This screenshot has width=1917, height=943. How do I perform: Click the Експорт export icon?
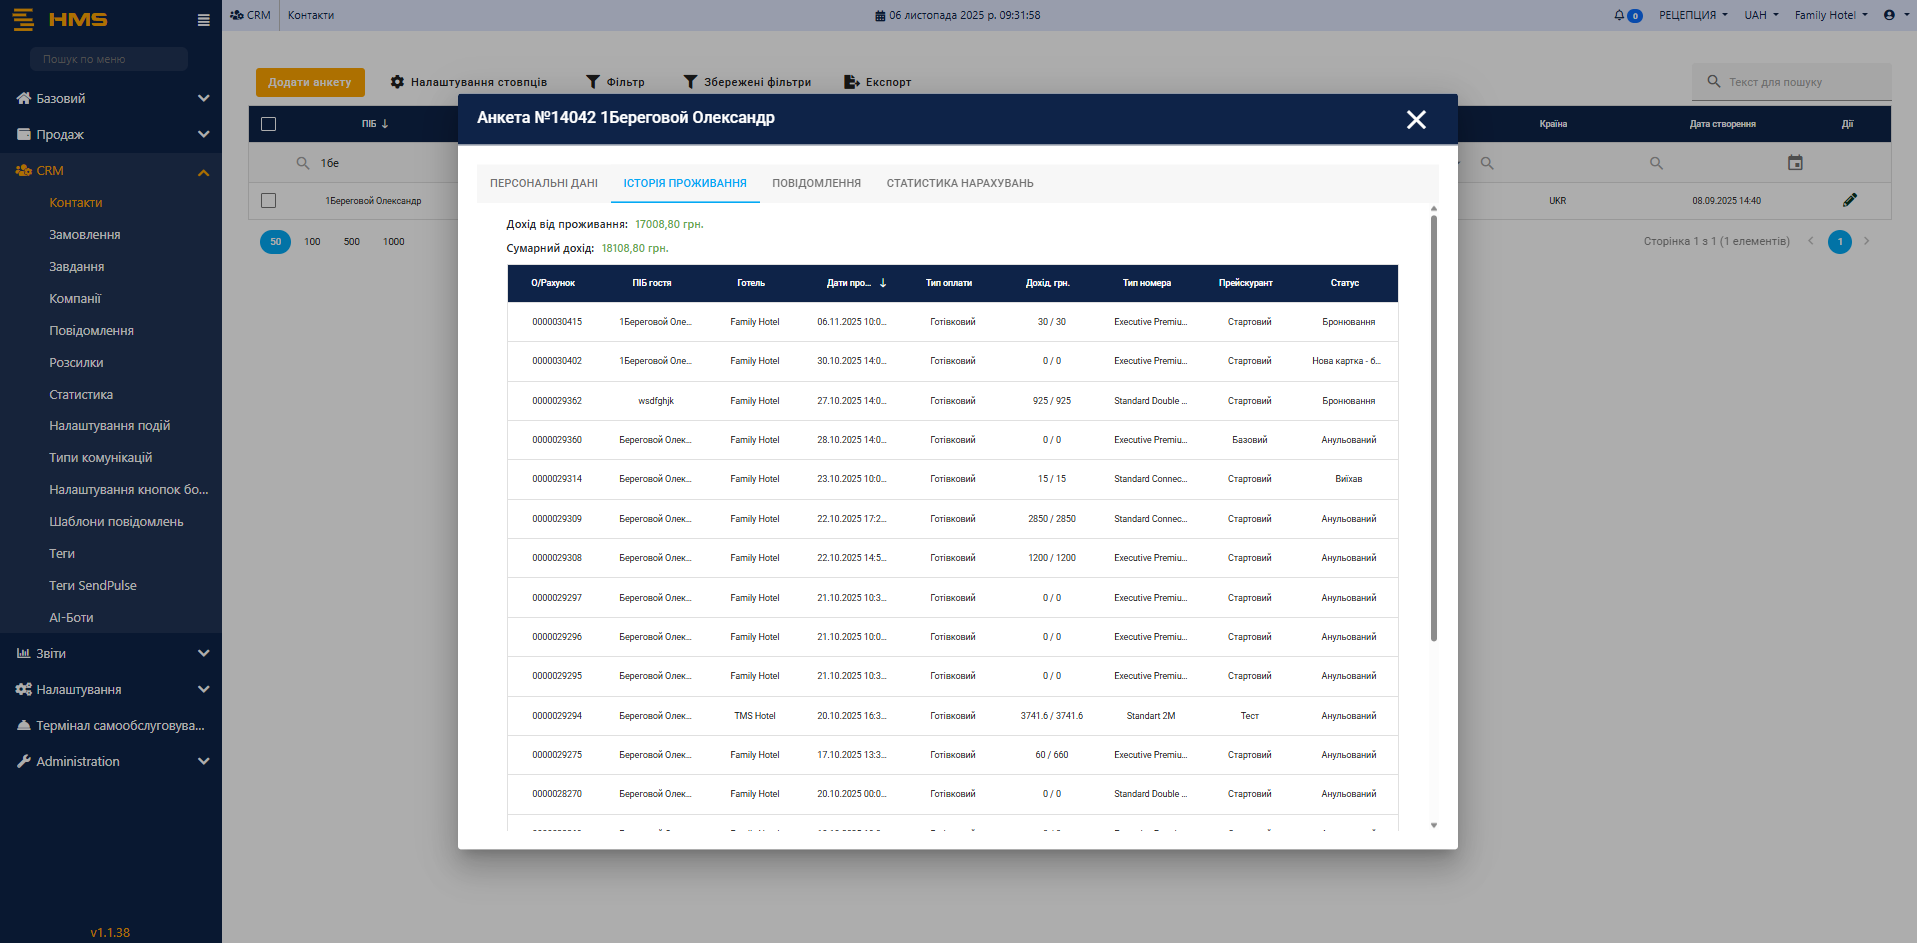(851, 82)
